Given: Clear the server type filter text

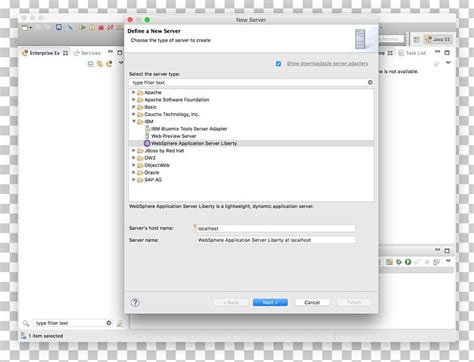Looking at the screenshot, I should click(370, 82).
